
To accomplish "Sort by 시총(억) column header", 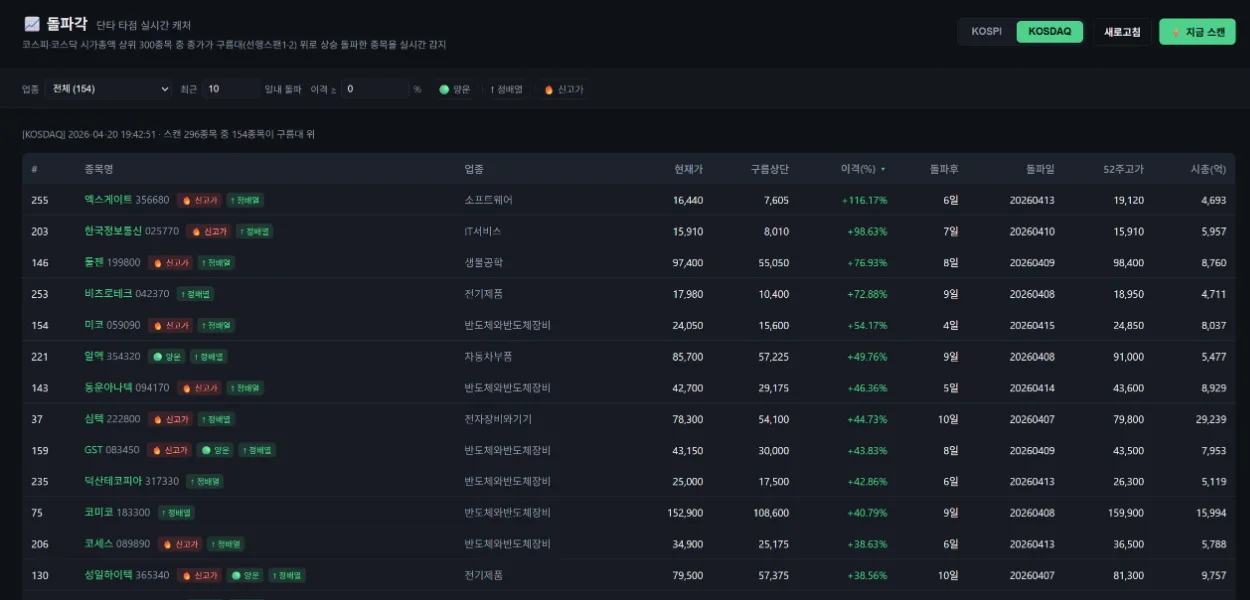I will 1208,169.
